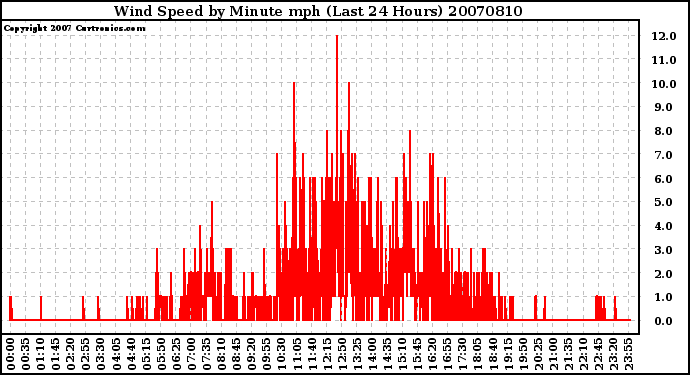Click the 14:35 time label
This screenshot has width=690, height=375.
tap(387, 354)
